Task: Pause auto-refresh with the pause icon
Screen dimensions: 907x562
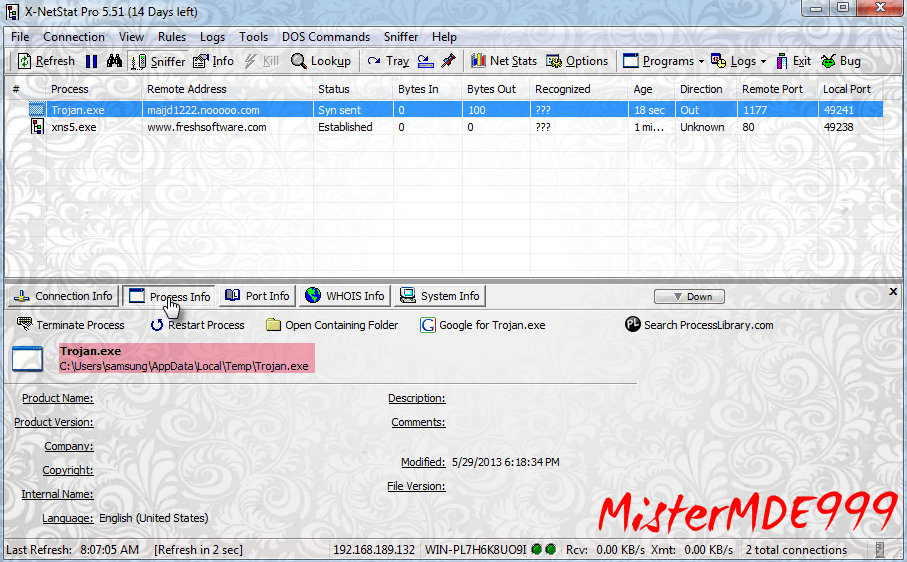Action: point(91,61)
